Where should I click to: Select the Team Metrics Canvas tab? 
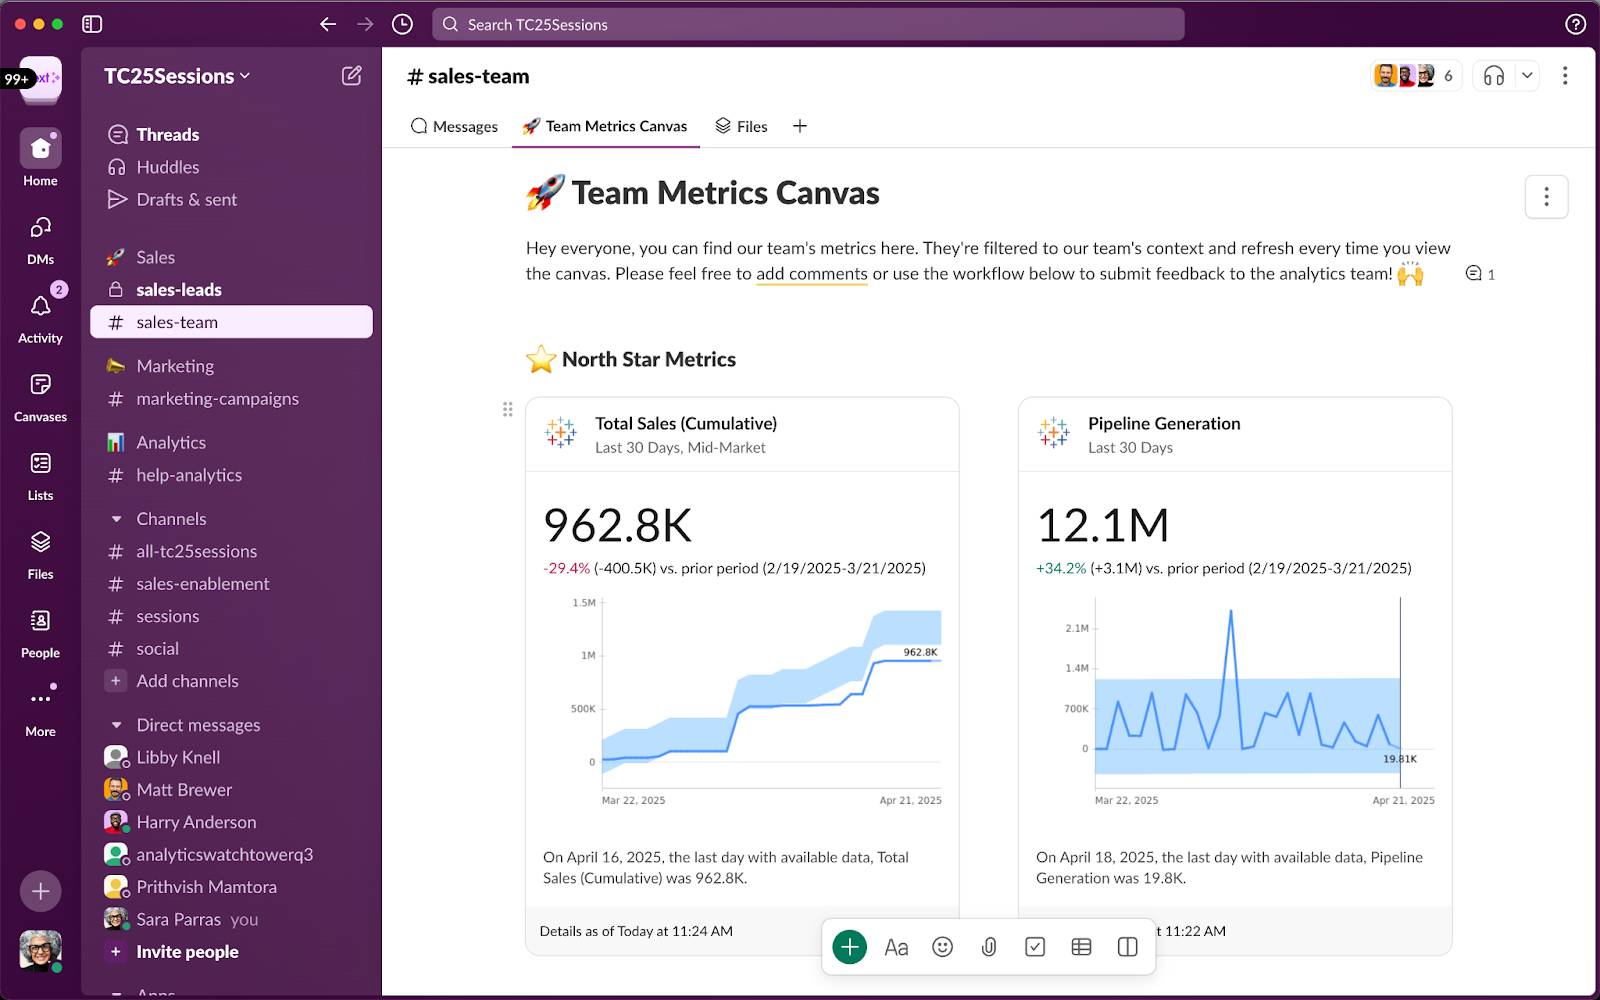pyautogui.click(x=605, y=126)
